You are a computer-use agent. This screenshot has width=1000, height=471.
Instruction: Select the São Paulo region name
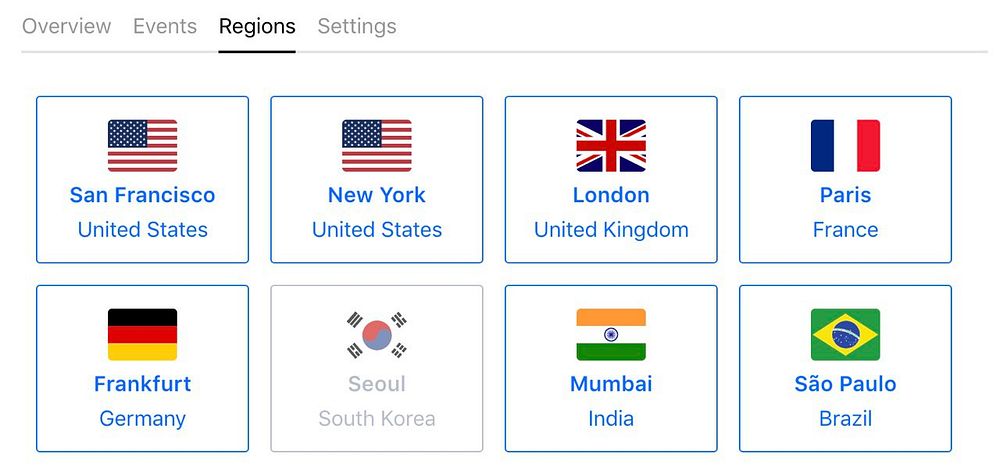845,384
